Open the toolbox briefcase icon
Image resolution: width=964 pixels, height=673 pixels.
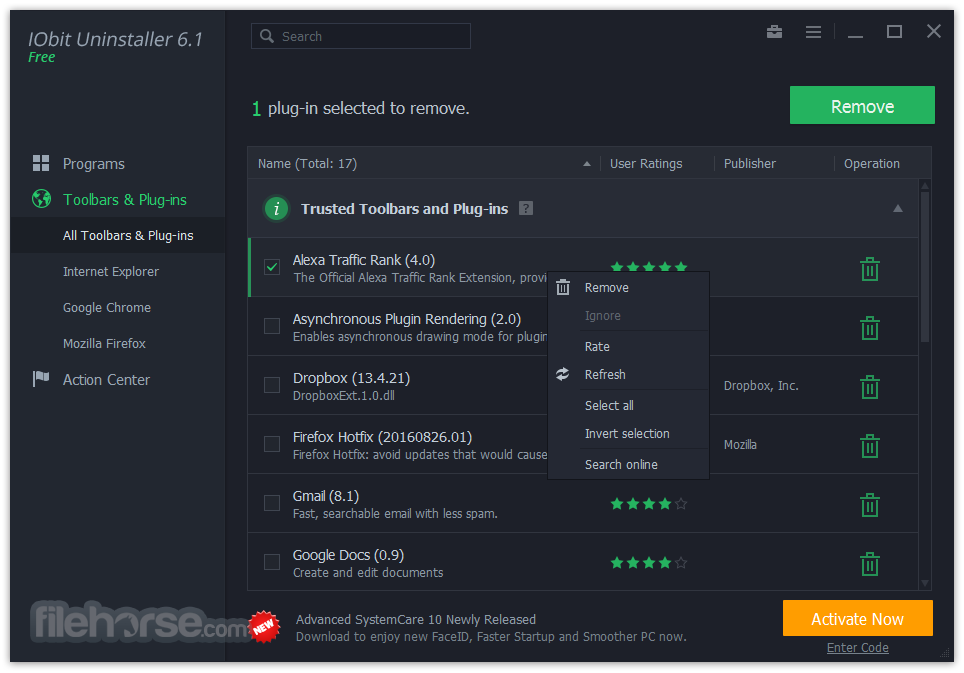774,31
